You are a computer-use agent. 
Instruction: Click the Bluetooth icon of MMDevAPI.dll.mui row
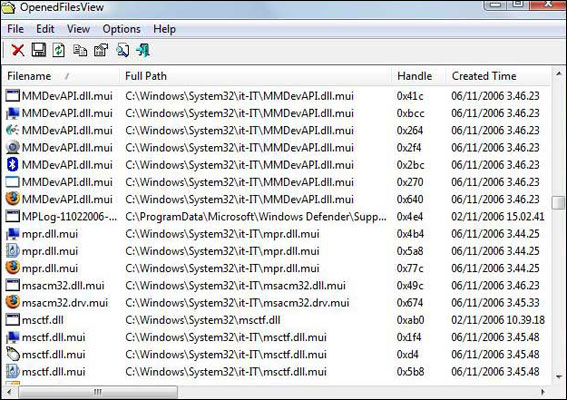coord(12,165)
